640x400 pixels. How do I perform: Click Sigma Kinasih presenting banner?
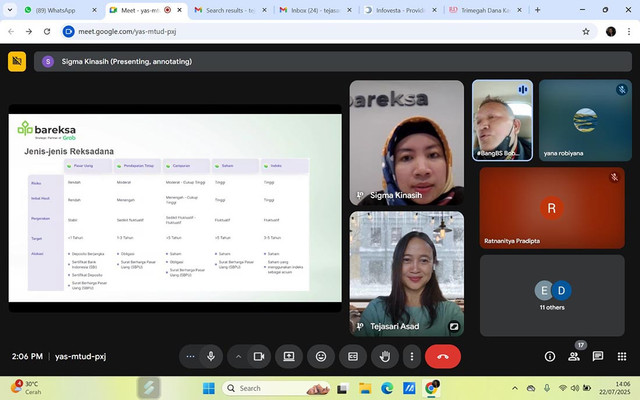(x=333, y=62)
